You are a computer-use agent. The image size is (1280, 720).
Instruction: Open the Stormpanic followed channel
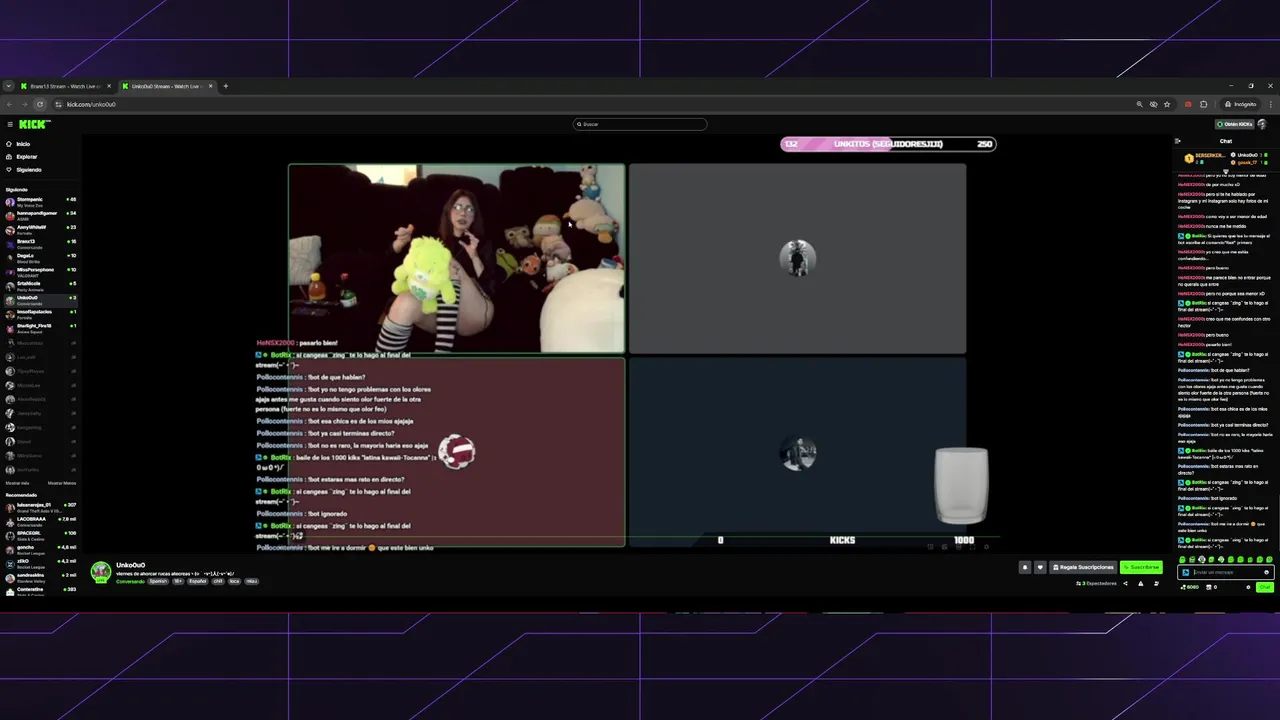pos(40,201)
